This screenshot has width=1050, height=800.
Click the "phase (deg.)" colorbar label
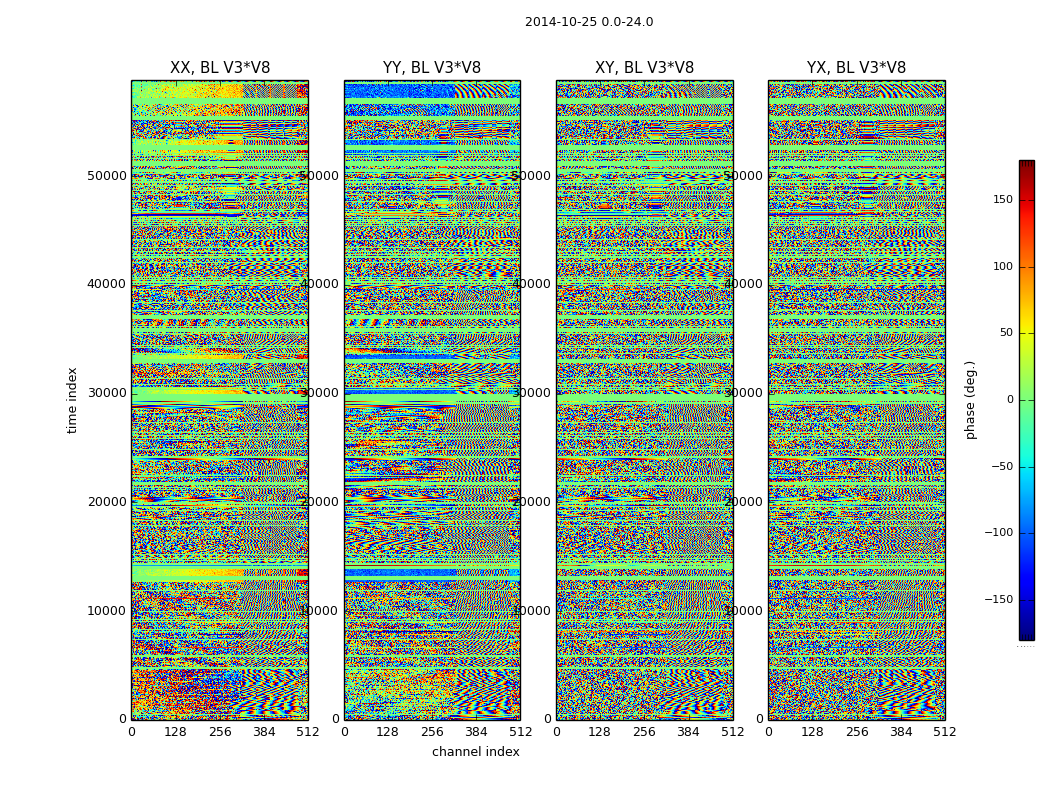tap(970, 400)
